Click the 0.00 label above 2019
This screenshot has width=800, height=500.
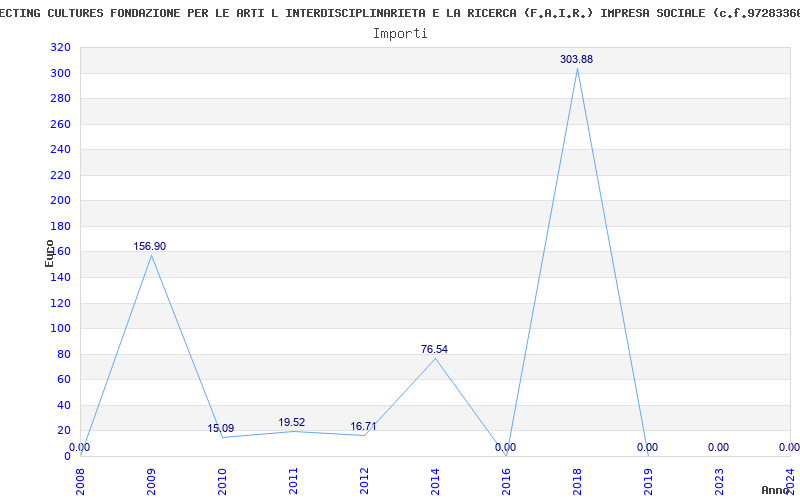pyautogui.click(x=647, y=447)
